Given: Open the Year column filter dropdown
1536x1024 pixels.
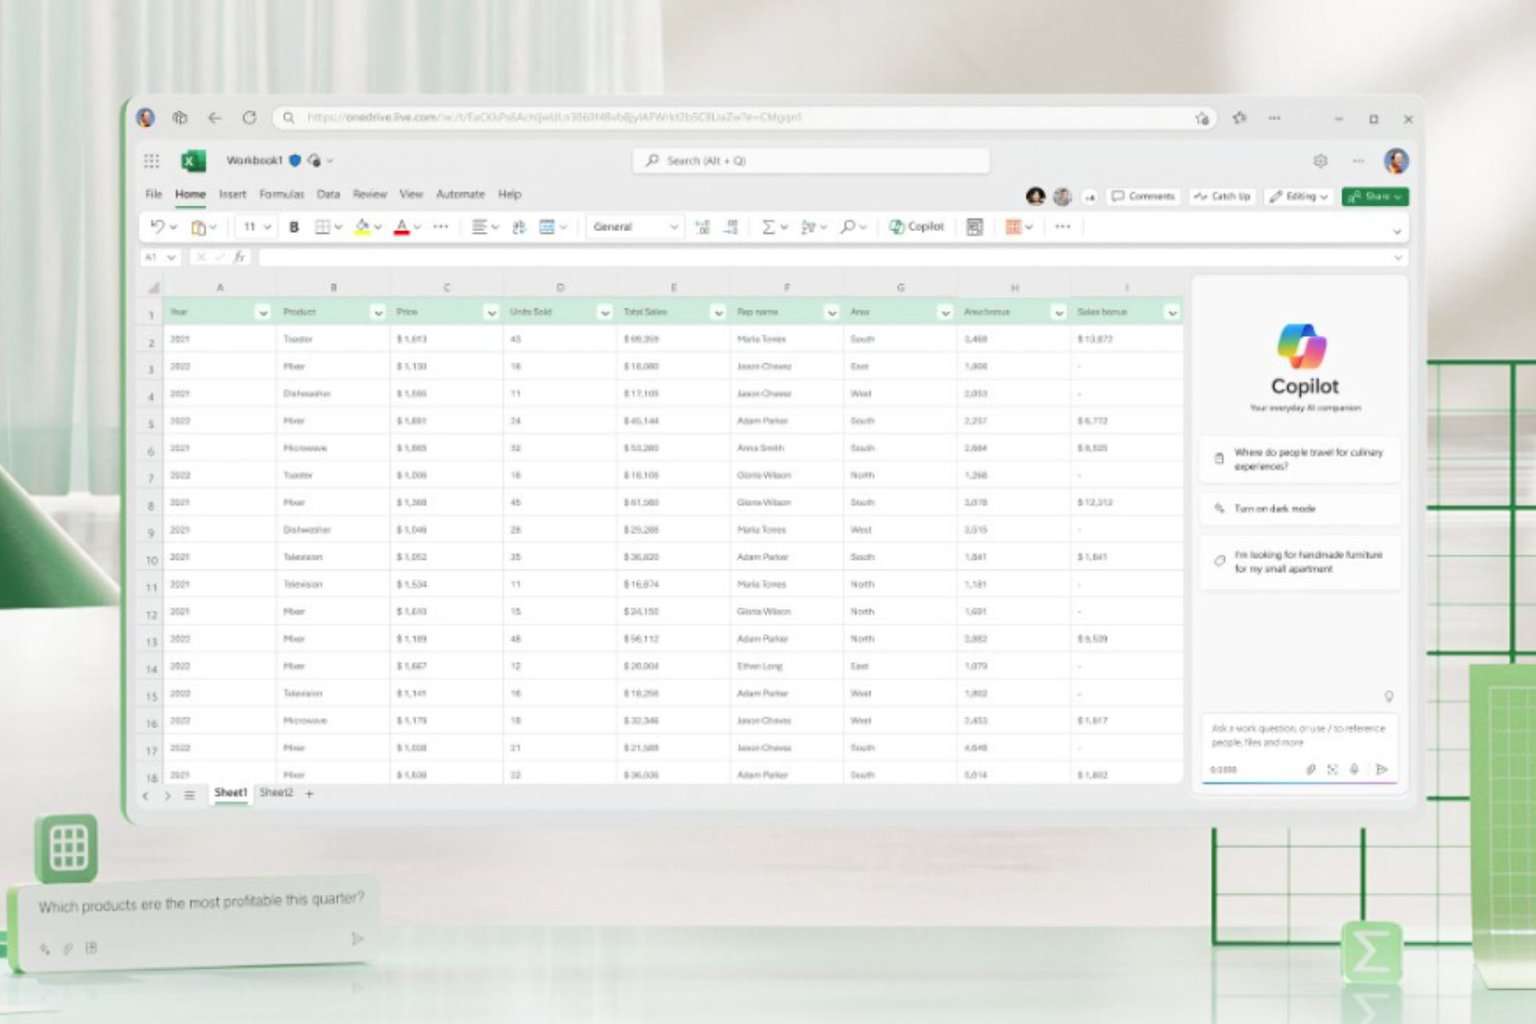Looking at the screenshot, I should point(263,313).
